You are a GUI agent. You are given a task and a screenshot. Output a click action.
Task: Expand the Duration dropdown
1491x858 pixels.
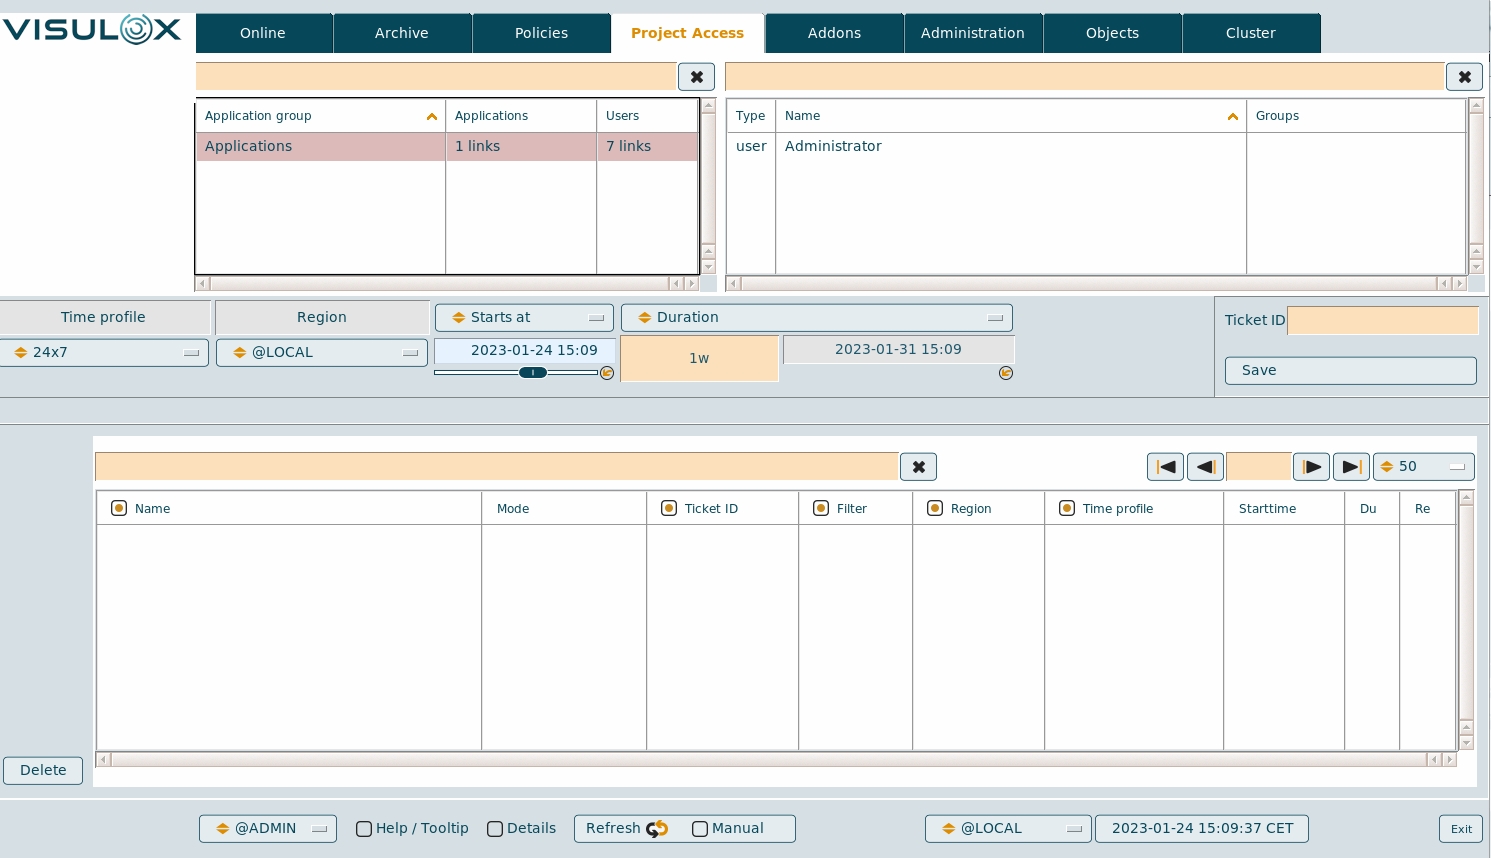(816, 318)
